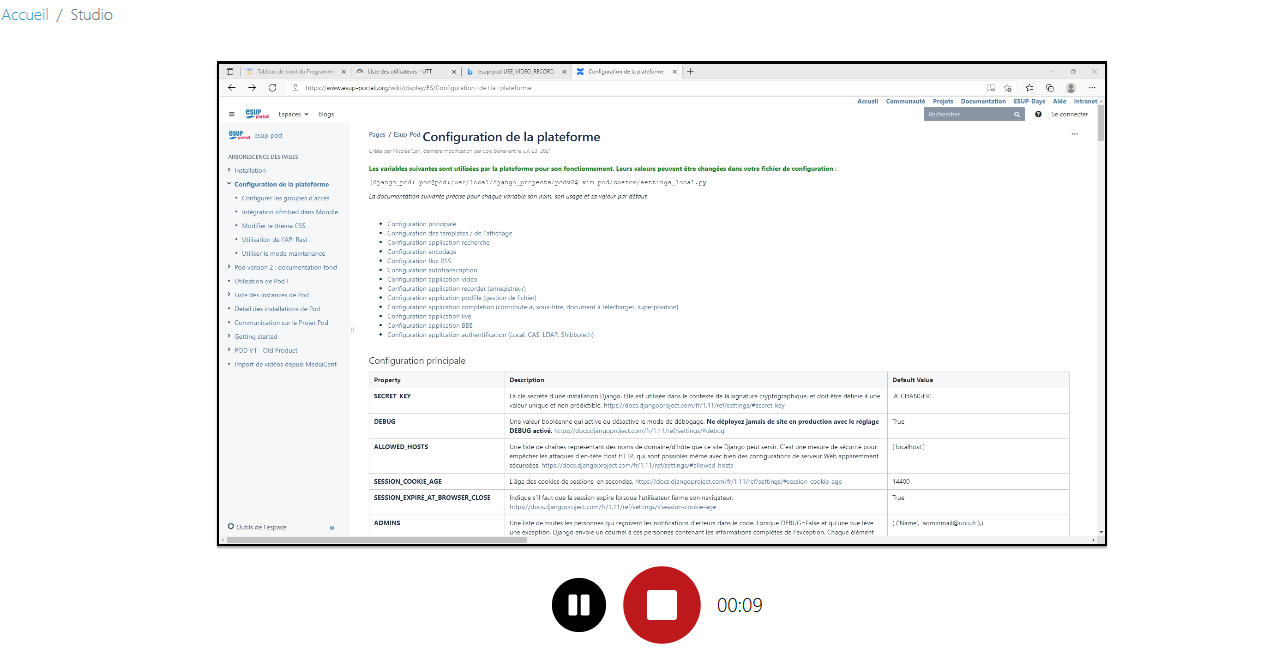Click the browser back arrow icon
Viewport: 1281px width, 670px height.
pos(232,88)
